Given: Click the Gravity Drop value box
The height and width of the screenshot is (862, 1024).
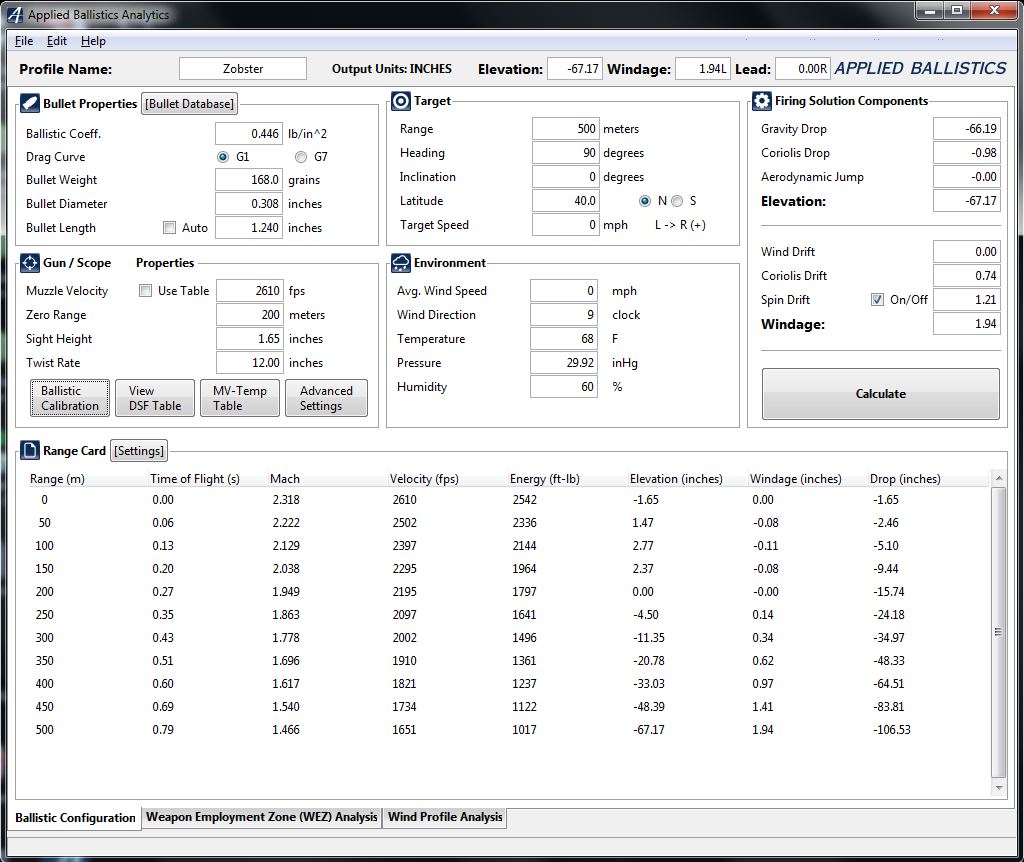Looking at the screenshot, I should pyautogui.click(x=967, y=129).
